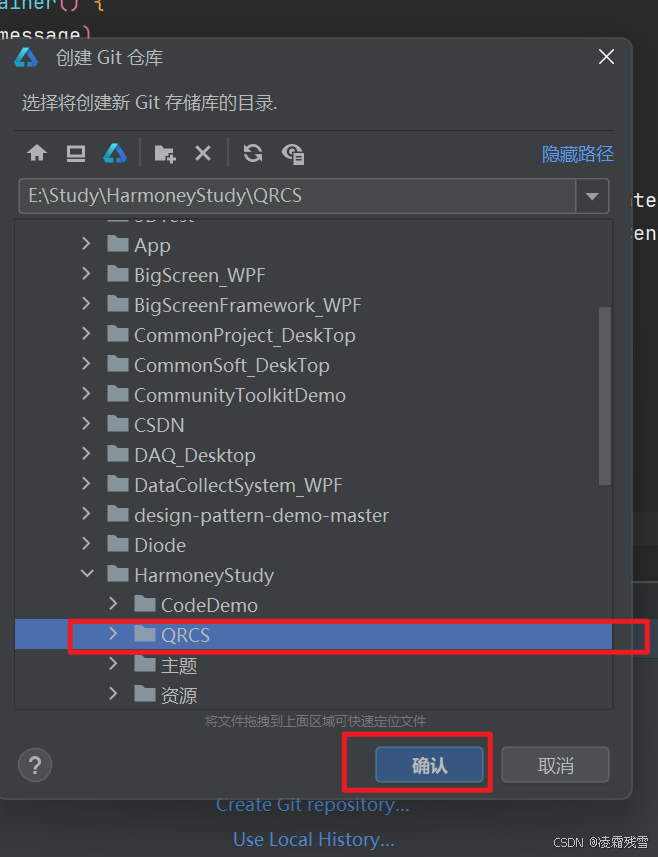Open the path history dropdown
The width and height of the screenshot is (658, 857).
592,196
